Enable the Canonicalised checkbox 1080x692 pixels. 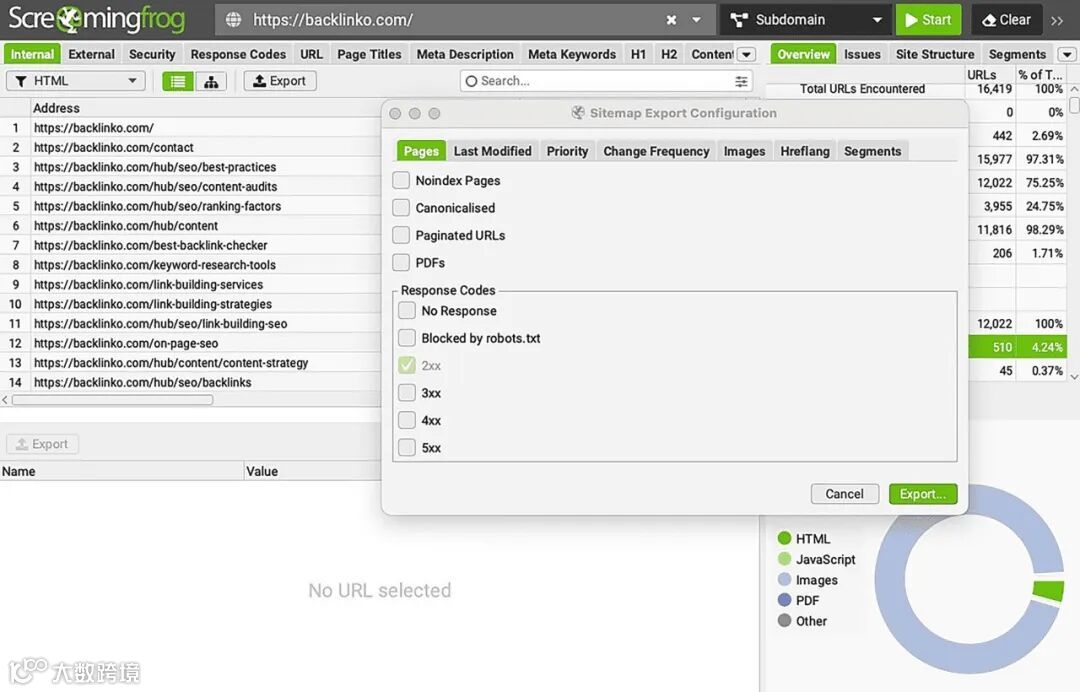pyautogui.click(x=401, y=208)
